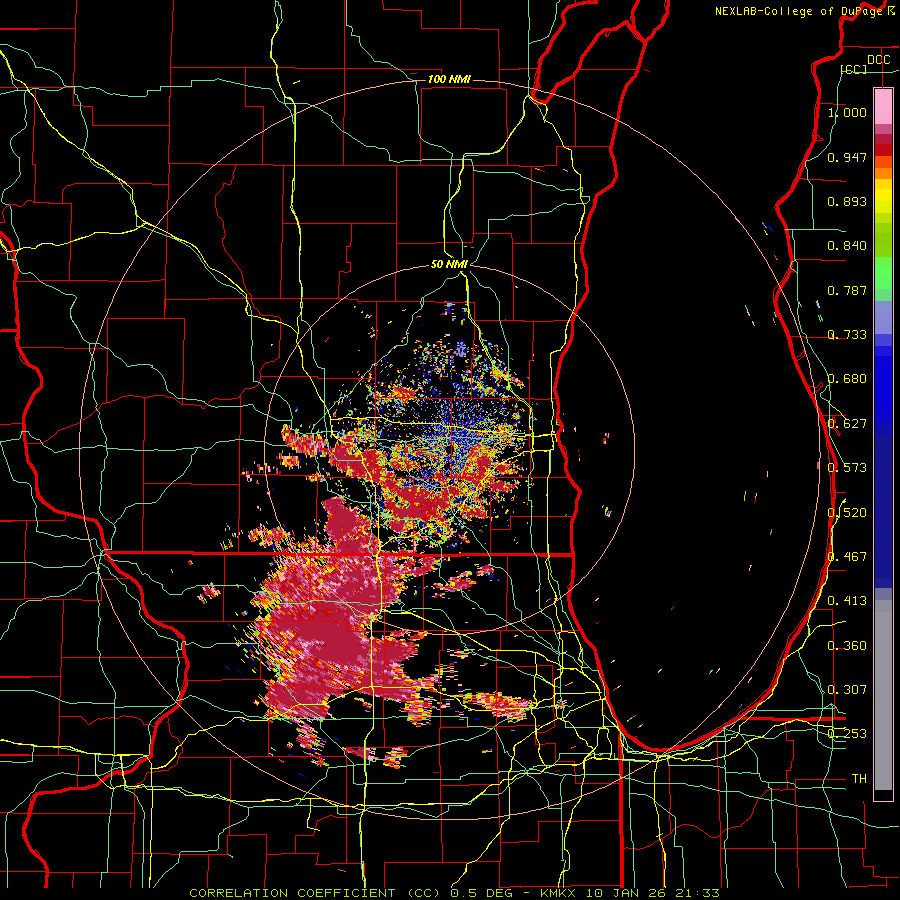
Task: Click the TH label at the scale bottom
Action: pyautogui.click(x=859, y=779)
